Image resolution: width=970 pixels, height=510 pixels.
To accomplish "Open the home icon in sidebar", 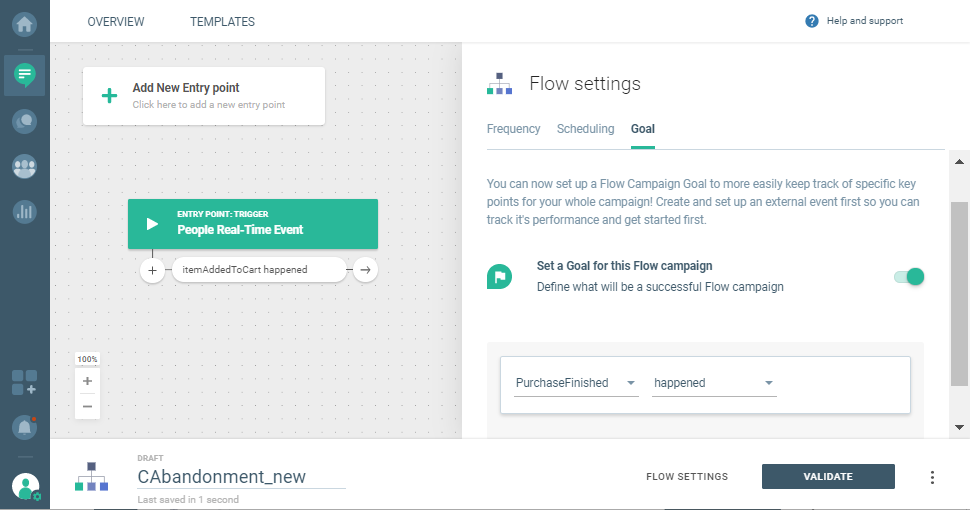I will [24, 21].
